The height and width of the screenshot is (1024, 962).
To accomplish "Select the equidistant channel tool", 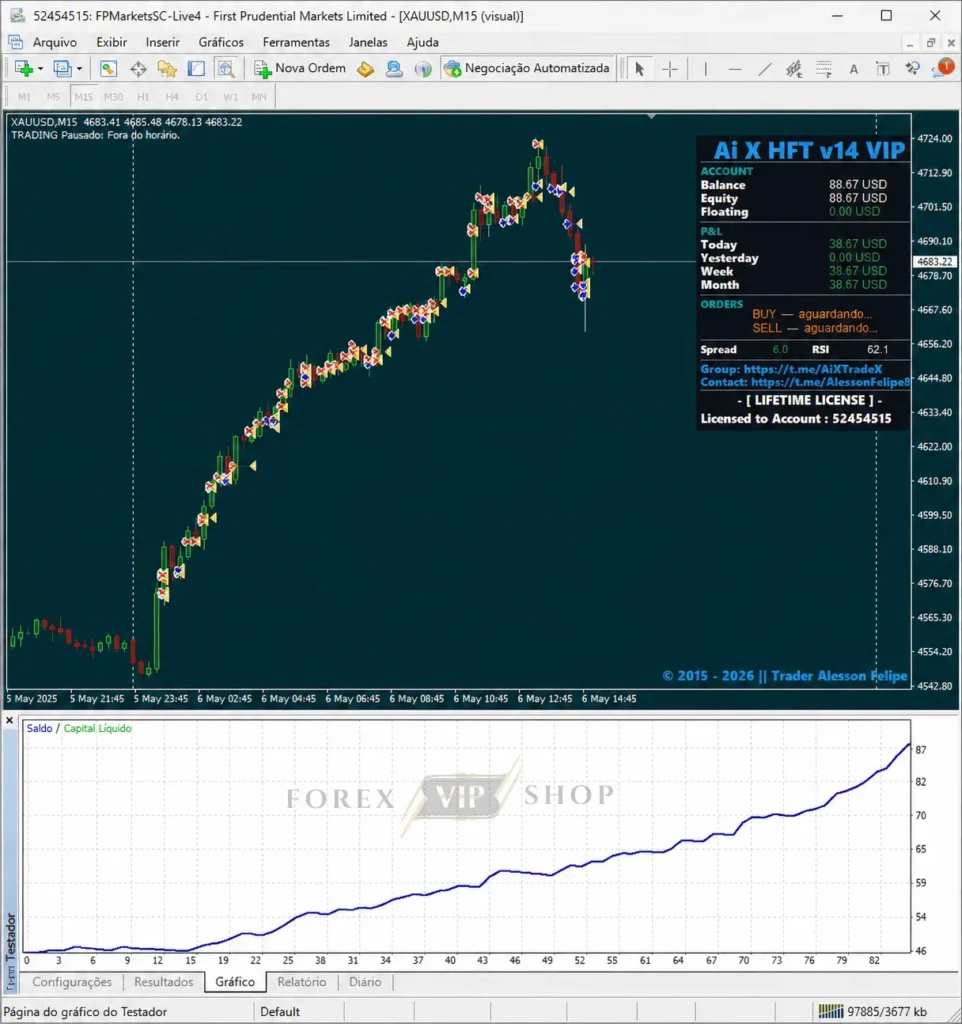I will tap(794, 69).
